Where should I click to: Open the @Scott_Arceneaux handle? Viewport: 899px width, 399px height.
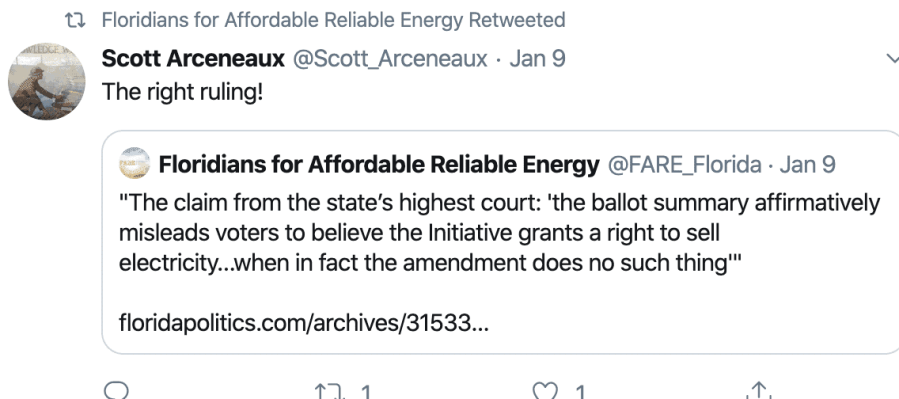pyautogui.click(x=390, y=58)
